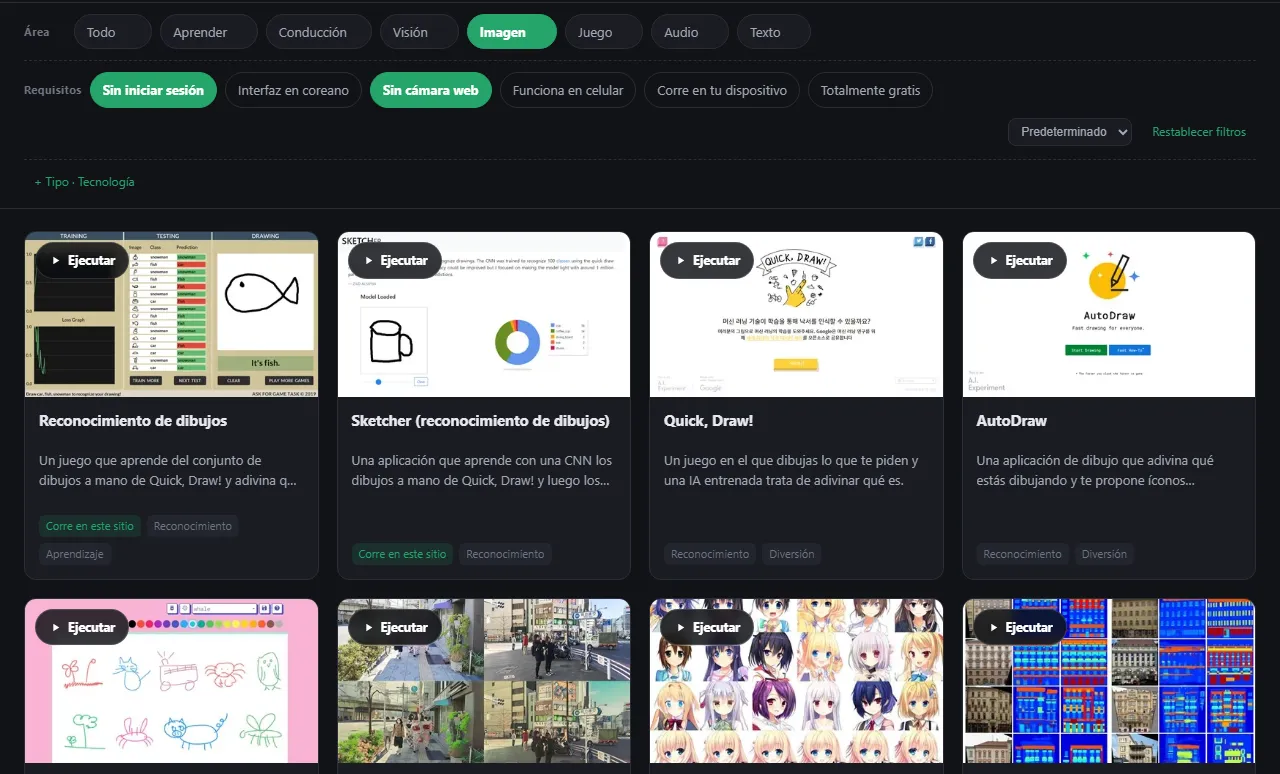This screenshot has width=1280, height=774.
Task: Click Reconocimiento tag on Quick, Draw! card
Action: [x=710, y=554]
